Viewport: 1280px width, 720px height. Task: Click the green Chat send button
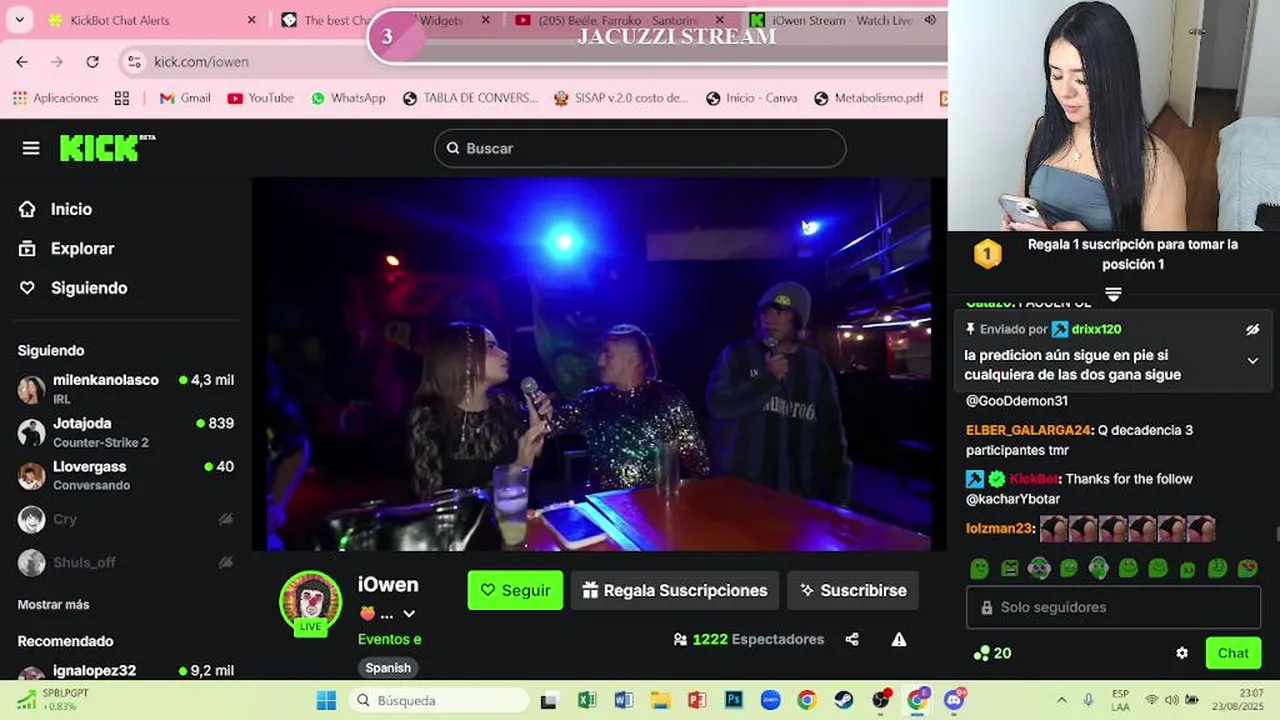pyautogui.click(x=1233, y=653)
